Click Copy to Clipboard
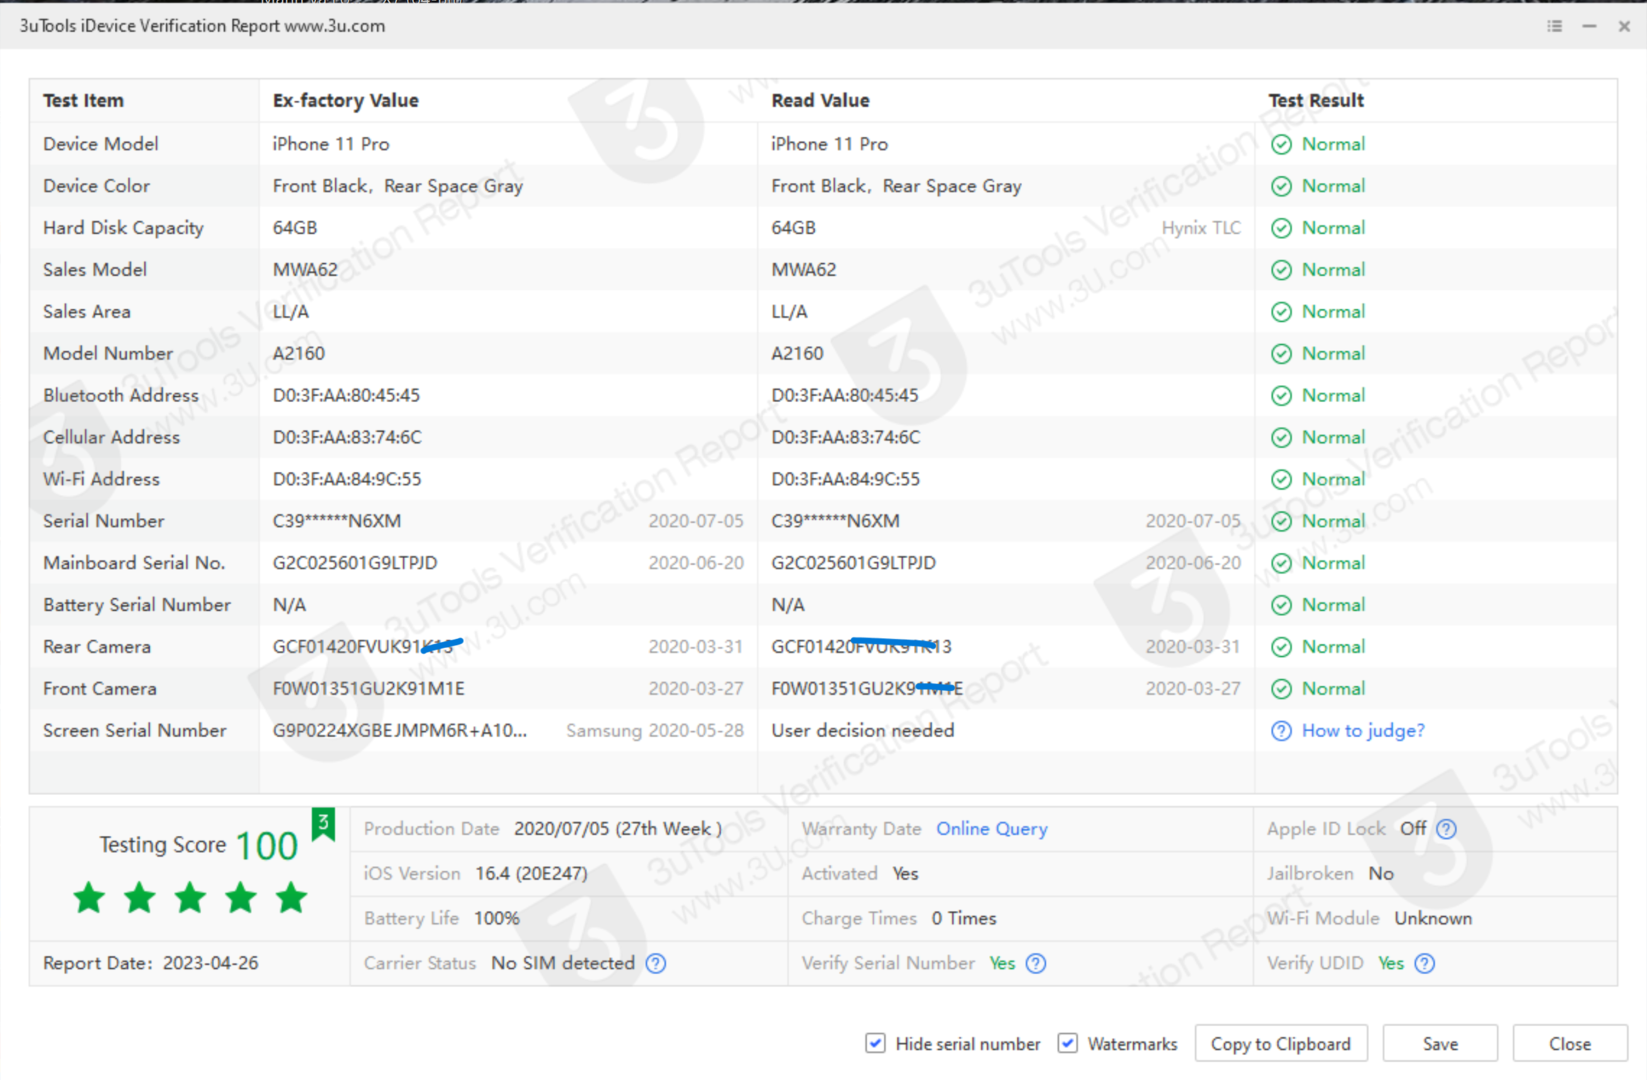 tap(1281, 1043)
